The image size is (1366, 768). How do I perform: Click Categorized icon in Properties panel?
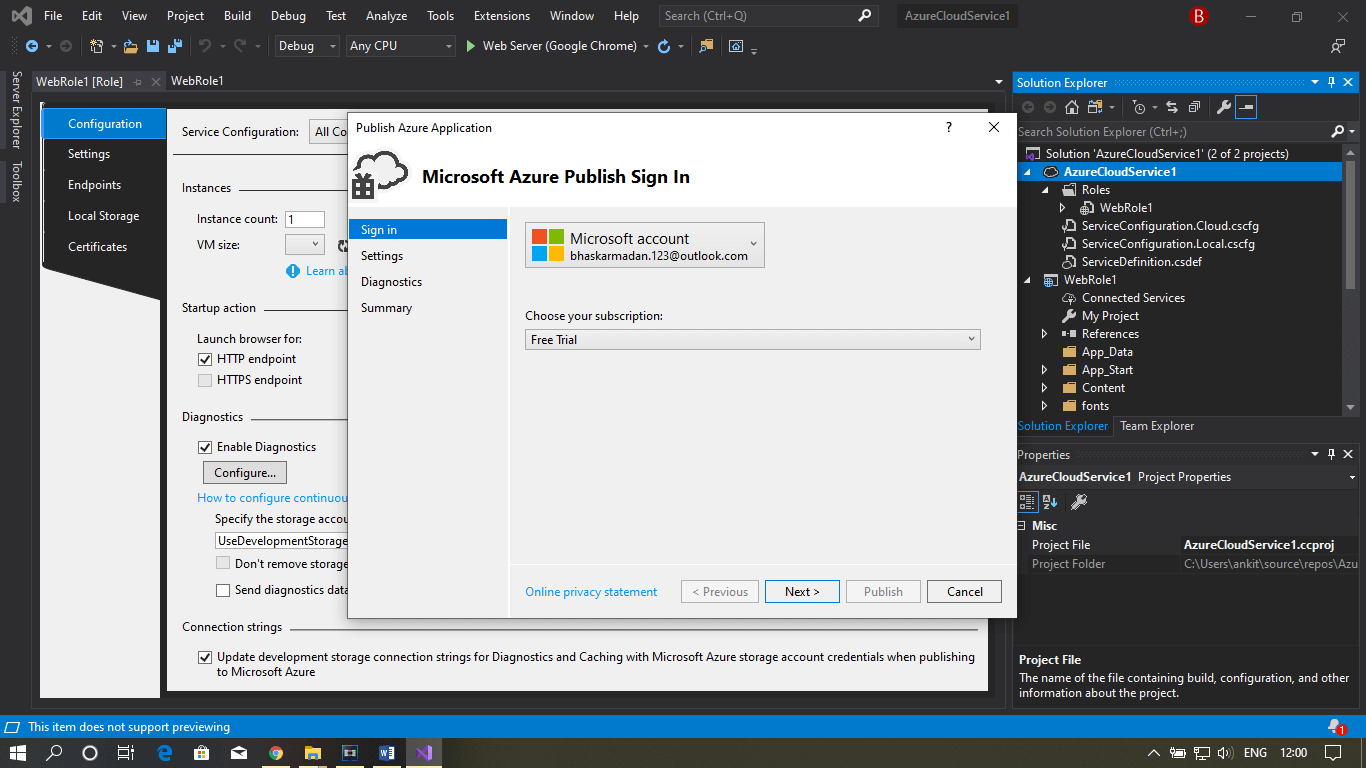click(1028, 502)
